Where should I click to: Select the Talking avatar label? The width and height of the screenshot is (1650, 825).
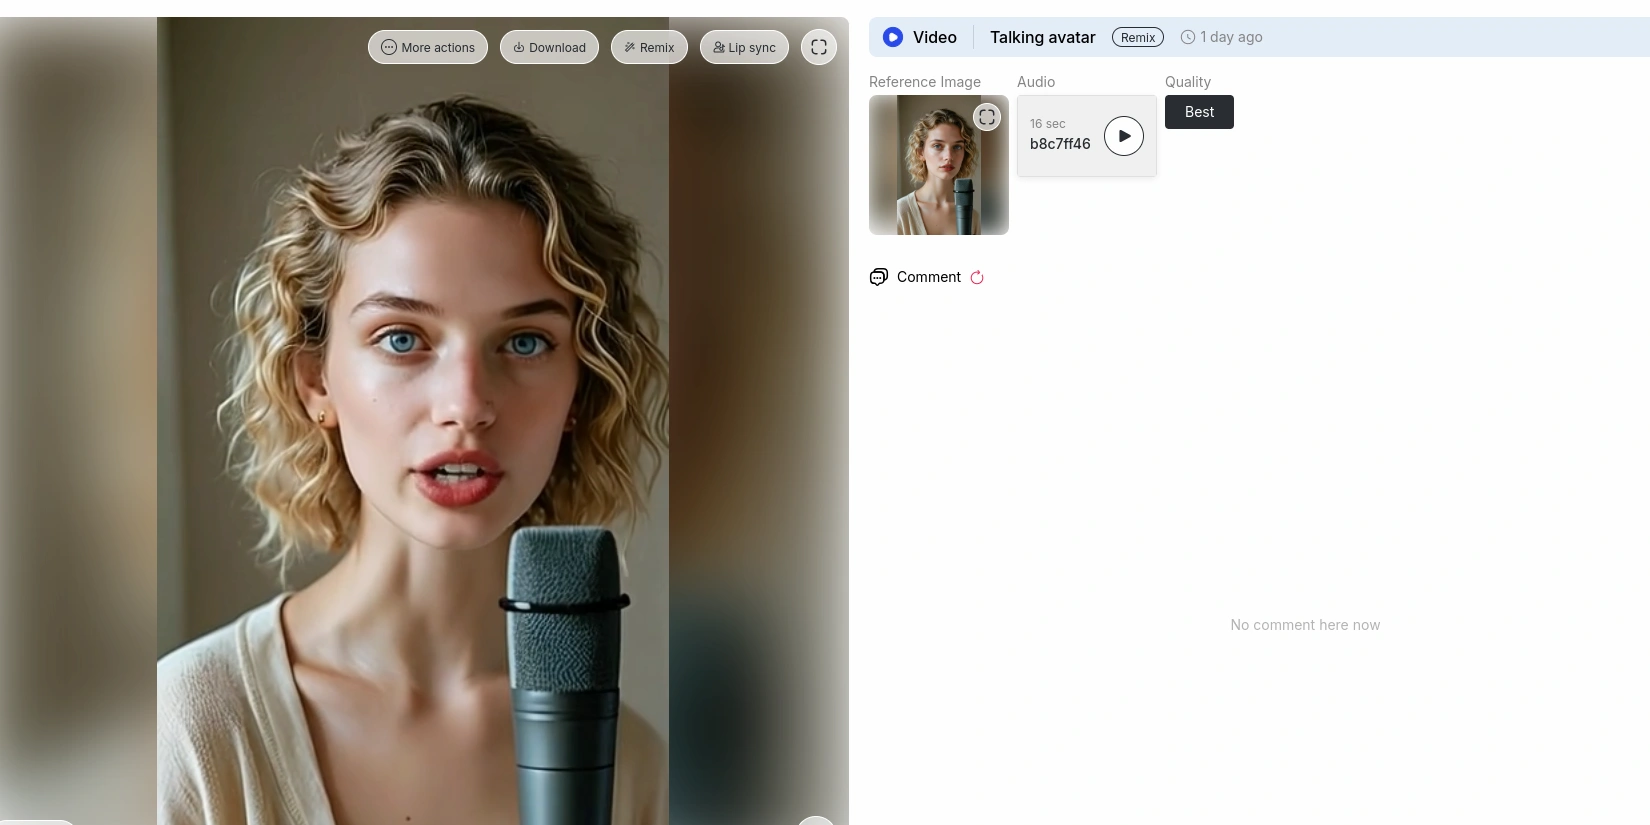click(1042, 37)
